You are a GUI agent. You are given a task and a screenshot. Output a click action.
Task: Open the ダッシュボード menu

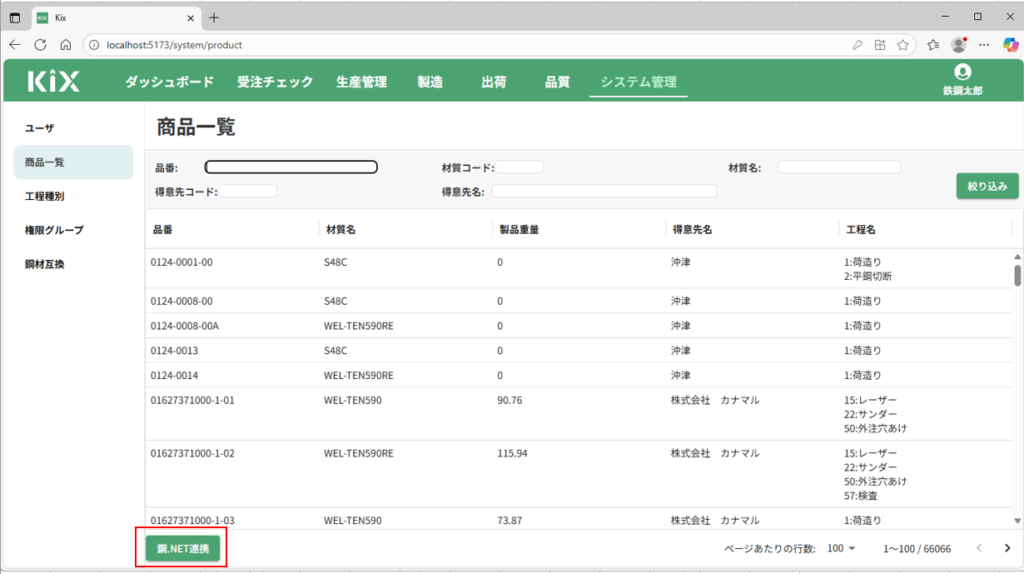(x=169, y=82)
